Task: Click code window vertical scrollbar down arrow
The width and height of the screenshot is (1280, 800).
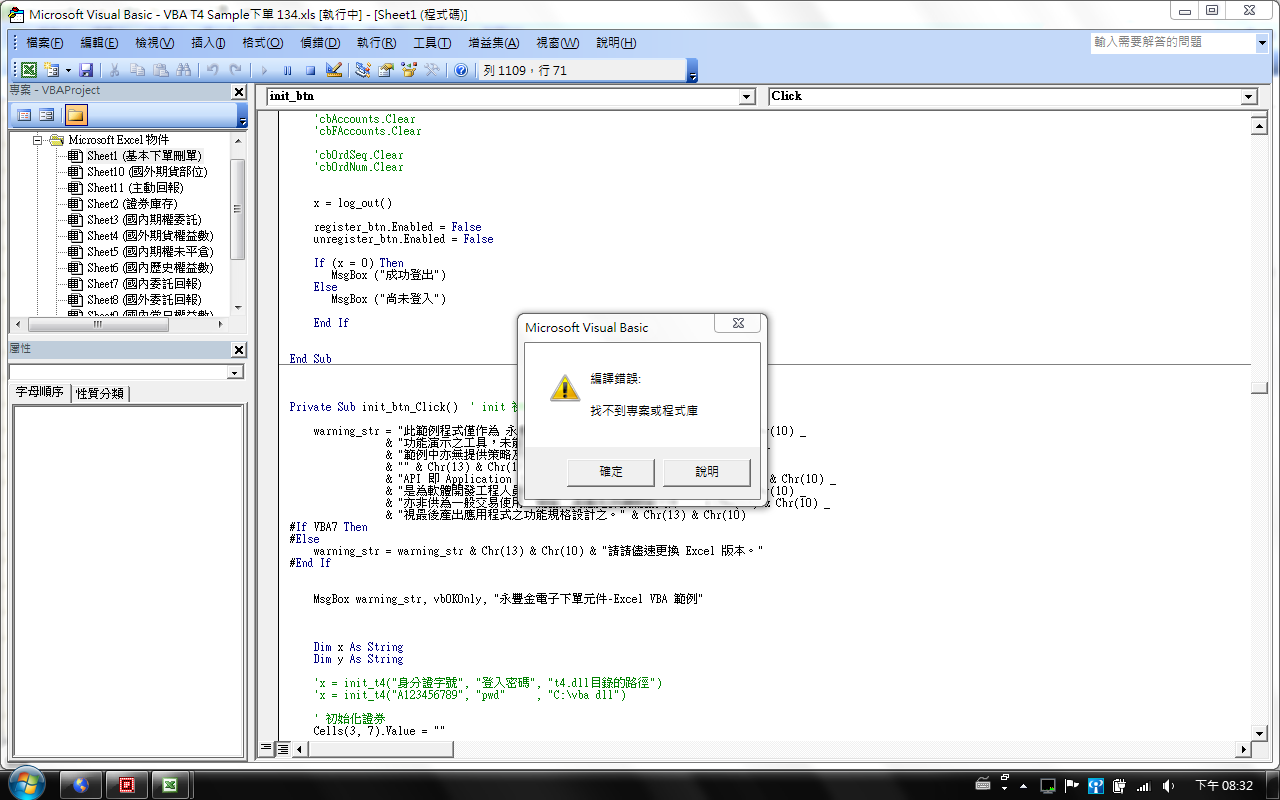Action: 1260,731
